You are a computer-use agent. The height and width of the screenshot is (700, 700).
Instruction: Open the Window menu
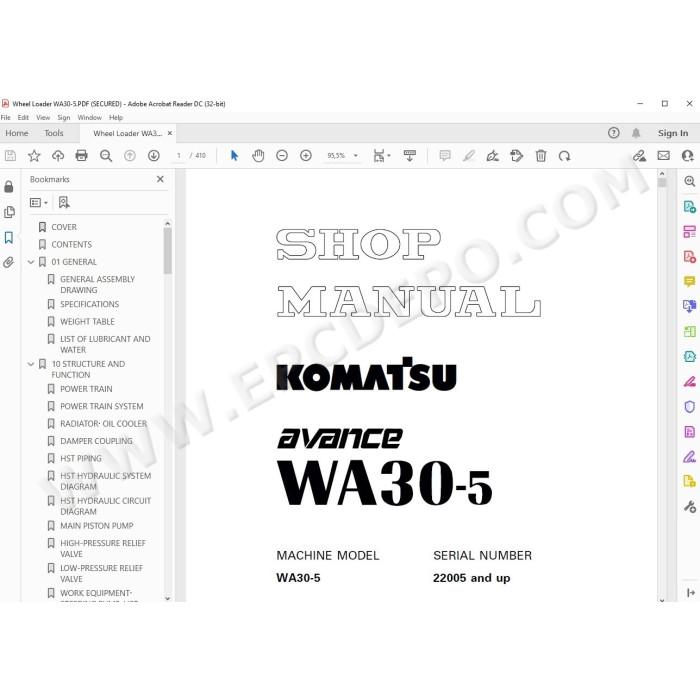(x=89, y=117)
